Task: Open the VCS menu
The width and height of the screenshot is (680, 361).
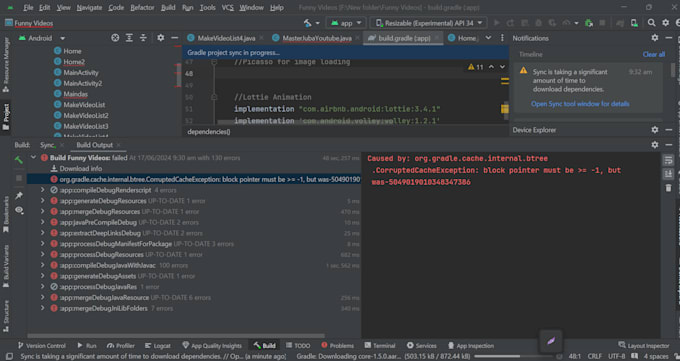Action: 227,7
